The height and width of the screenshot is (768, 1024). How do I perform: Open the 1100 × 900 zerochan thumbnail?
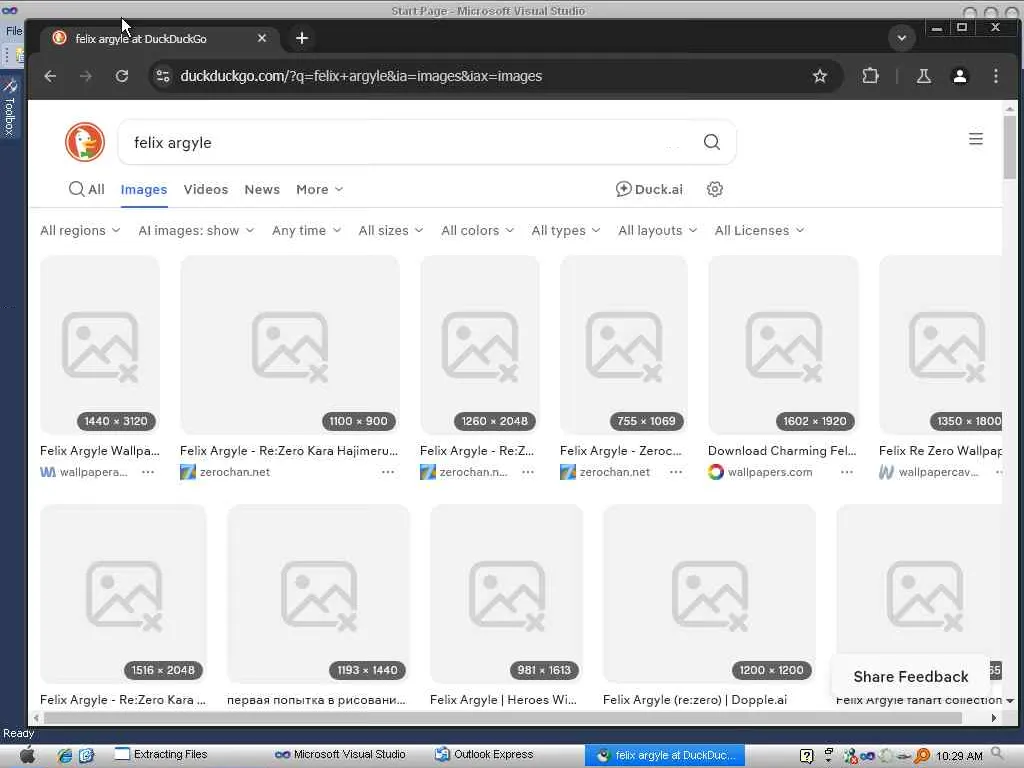pyautogui.click(x=289, y=345)
